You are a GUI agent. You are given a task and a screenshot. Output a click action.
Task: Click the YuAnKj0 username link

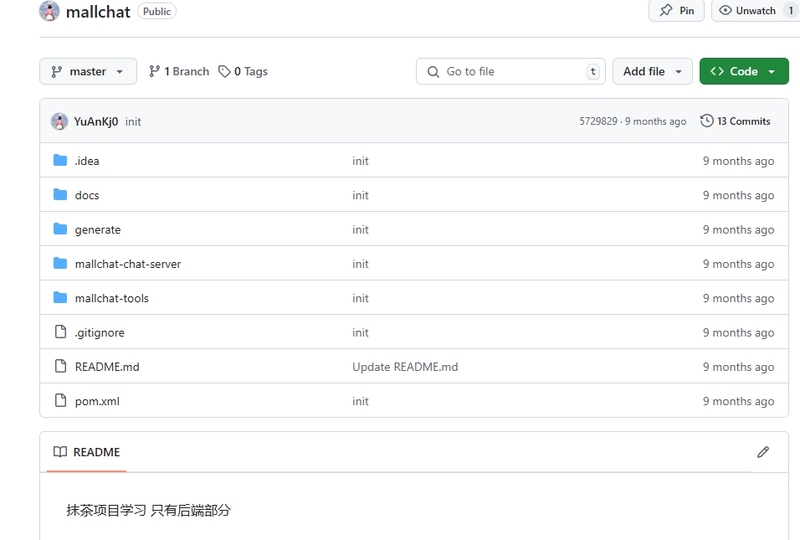click(96, 121)
